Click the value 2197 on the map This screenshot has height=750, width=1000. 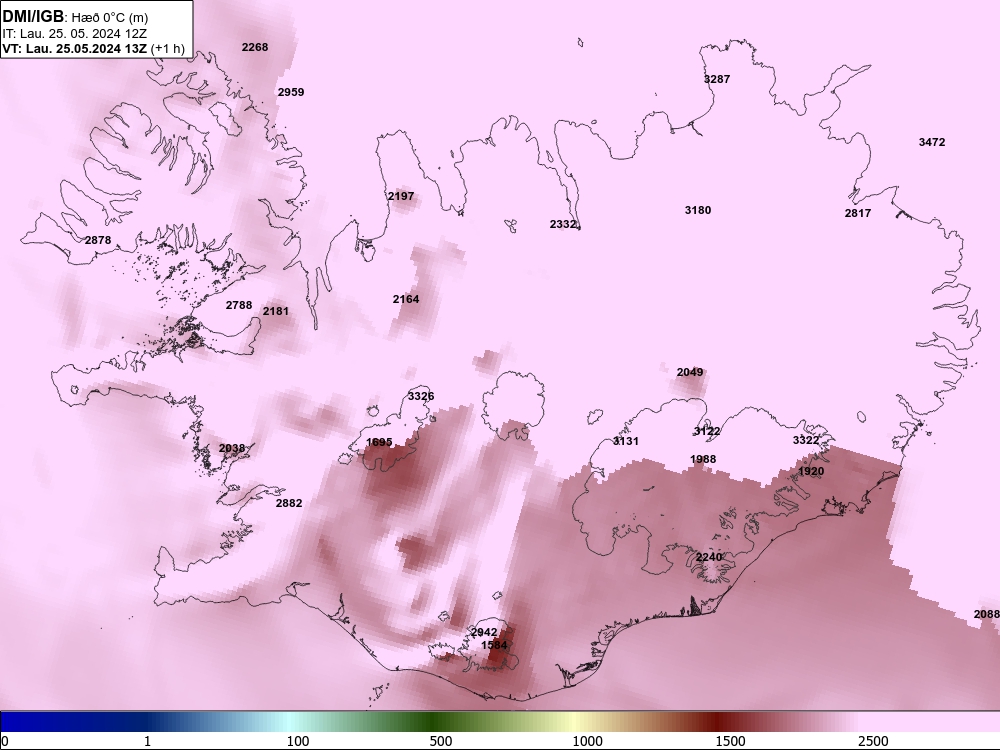coord(401,196)
